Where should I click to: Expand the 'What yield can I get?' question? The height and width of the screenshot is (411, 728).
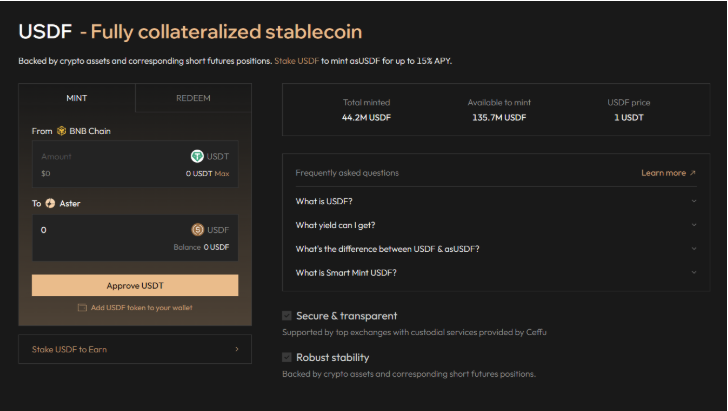(x=693, y=225)
